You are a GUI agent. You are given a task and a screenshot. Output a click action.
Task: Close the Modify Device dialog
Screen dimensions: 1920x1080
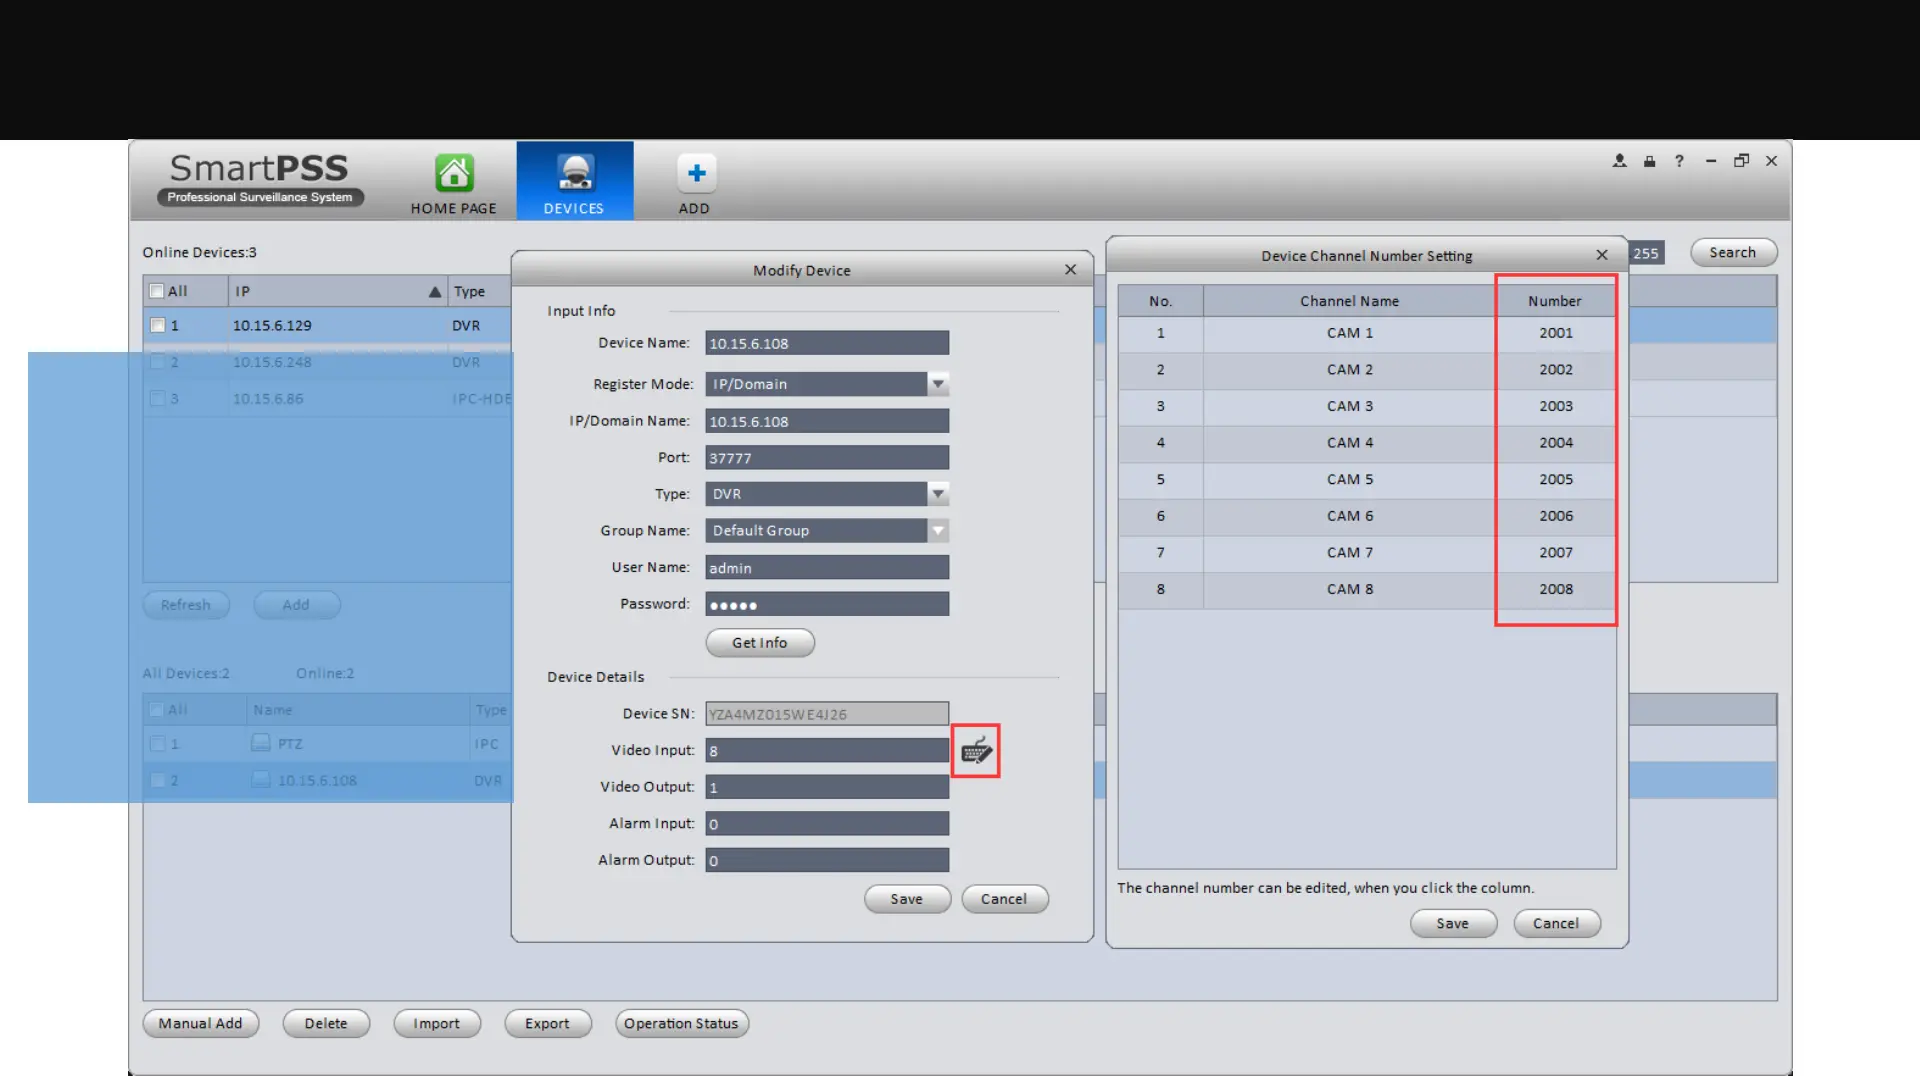click(x=1070, y=270)
